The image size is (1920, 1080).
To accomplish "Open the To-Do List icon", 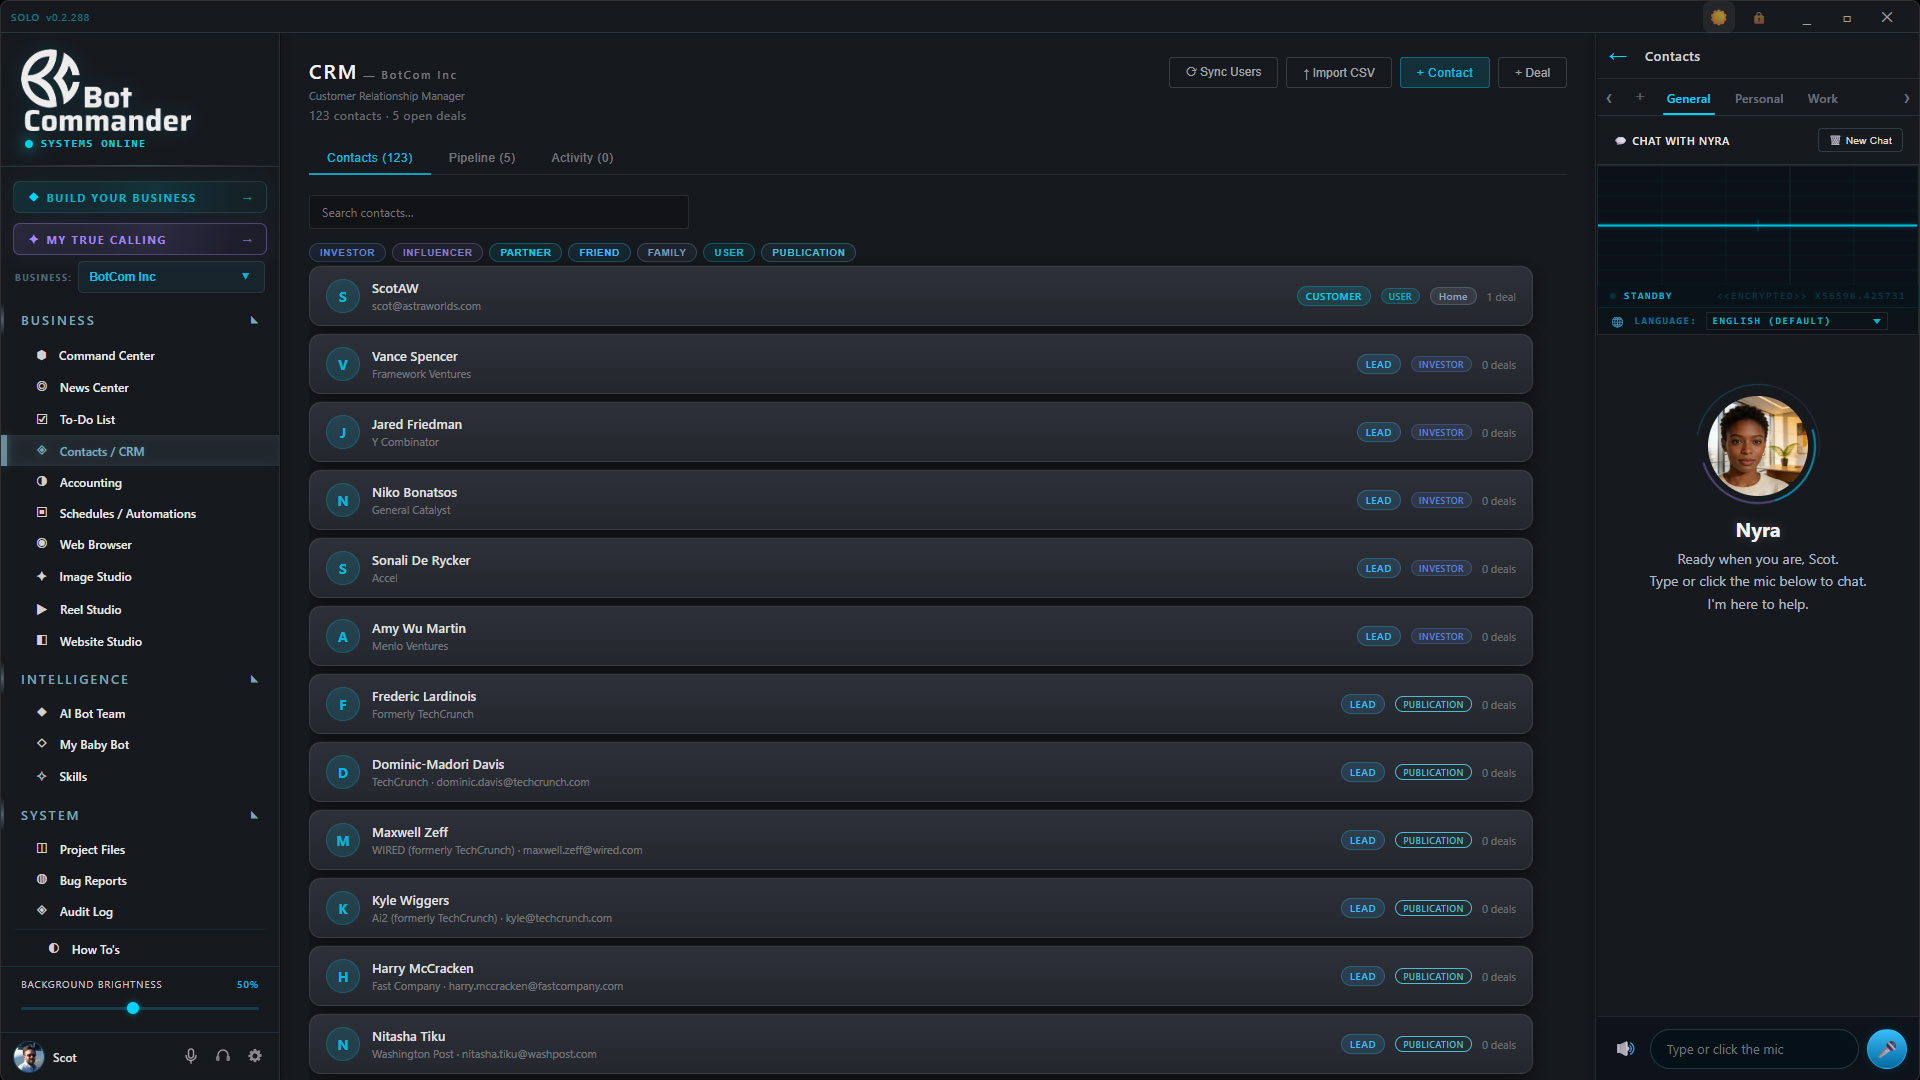I will pos(42,420).
